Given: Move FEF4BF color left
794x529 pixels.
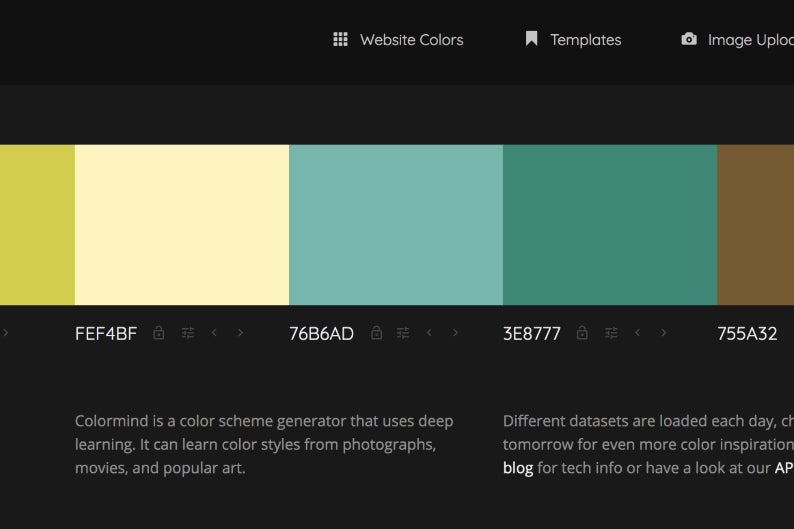Looking at the screenshot, I should tap(214, 333).
